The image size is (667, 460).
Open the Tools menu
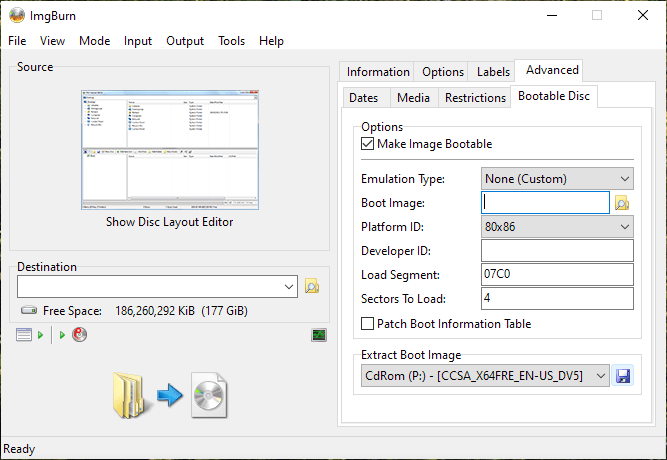pyautogui.click(x=231, y=41)
